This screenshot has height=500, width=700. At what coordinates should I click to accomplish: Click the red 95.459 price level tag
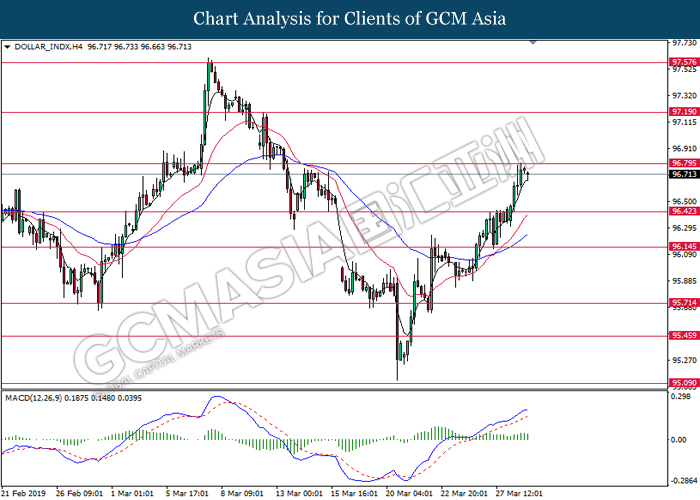pyautogui.click(x=684, y=335)
